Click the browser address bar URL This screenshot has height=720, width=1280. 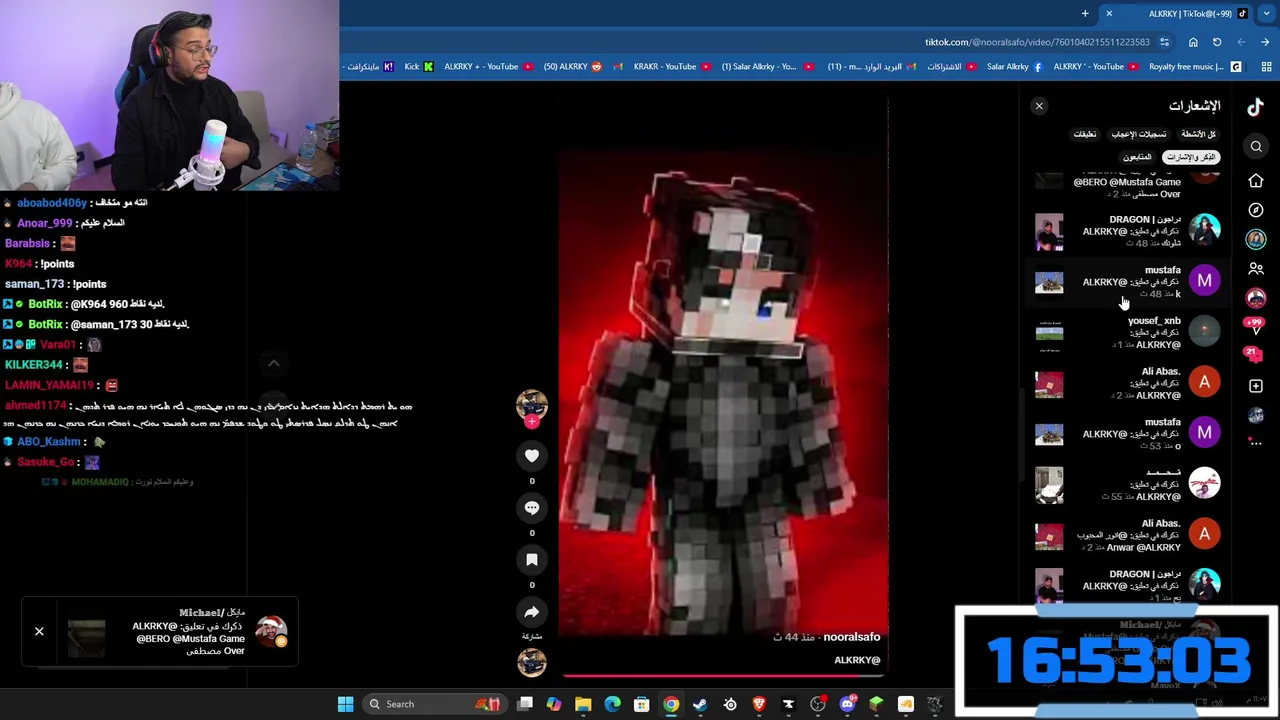[x=1037, y=42]
